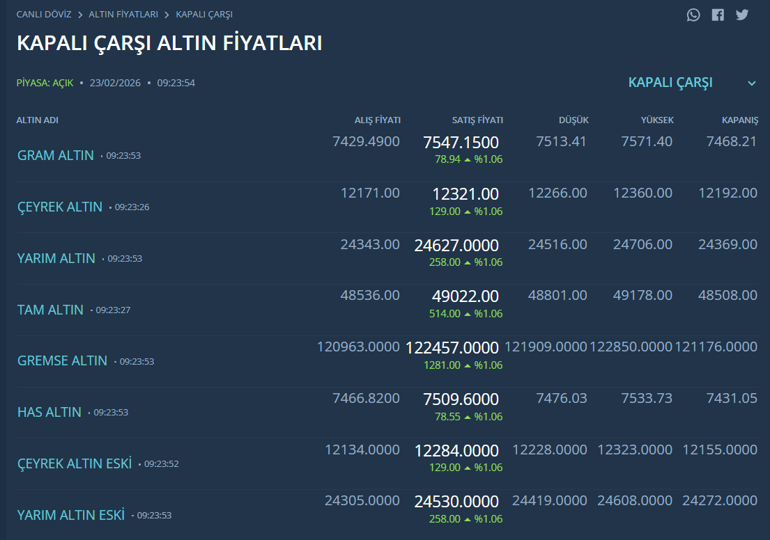Share page on Twitter icon
Viewport: 770px width, 540px height.
[742, 15]
